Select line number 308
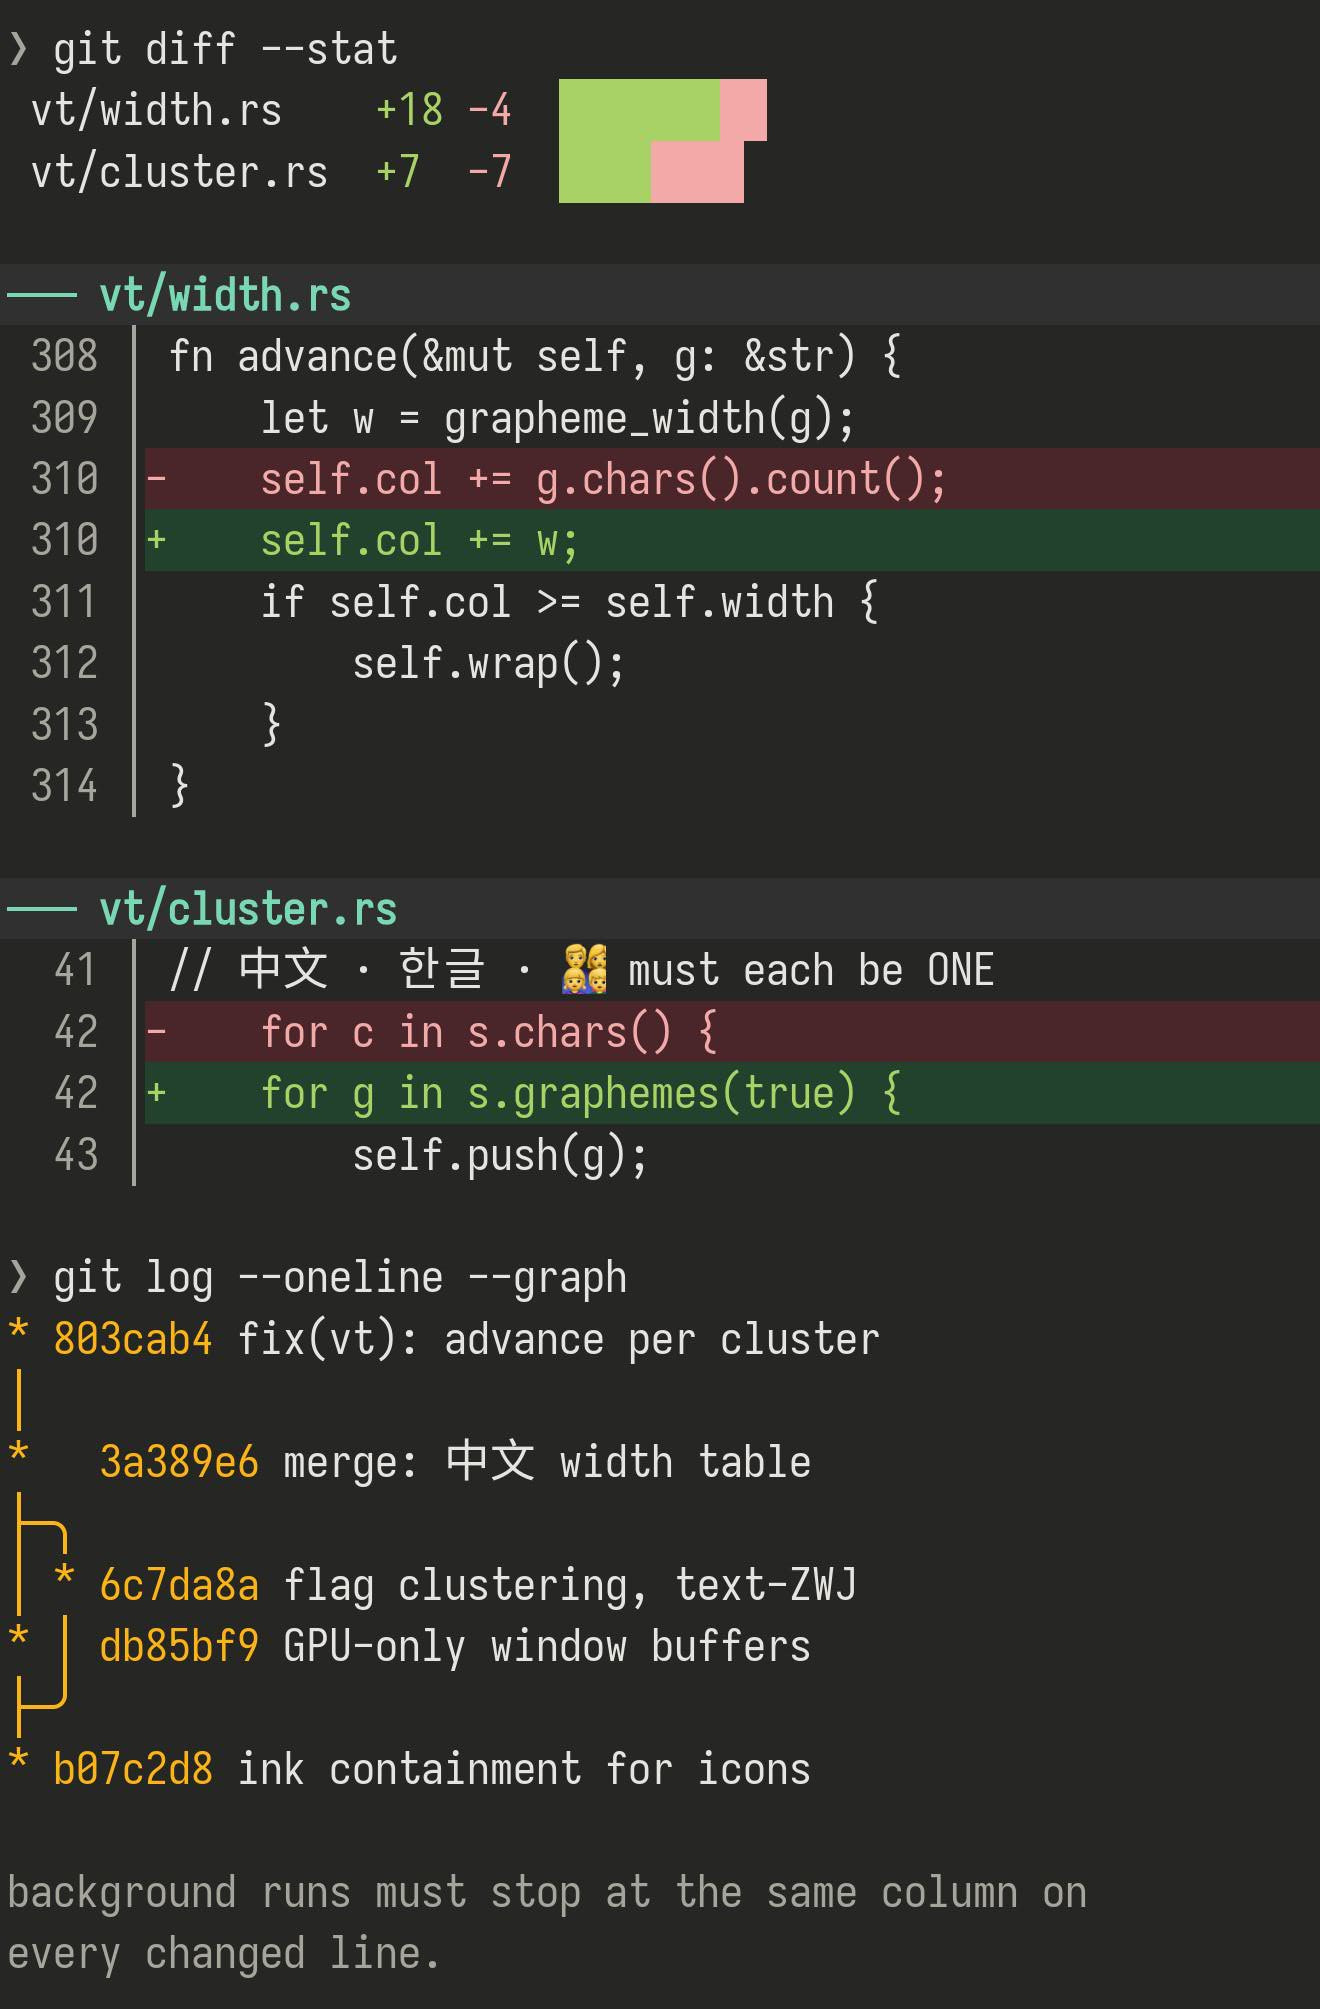The image size is (1320, 2009). click(x=65, y=356)
